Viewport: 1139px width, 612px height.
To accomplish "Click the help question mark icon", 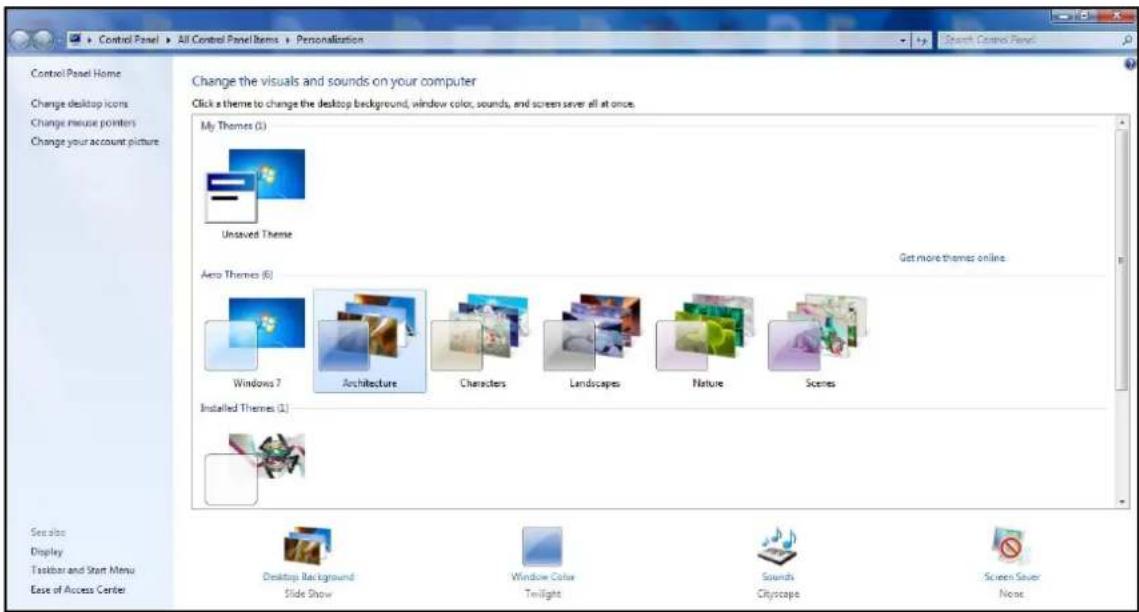I will point(1130,65).
